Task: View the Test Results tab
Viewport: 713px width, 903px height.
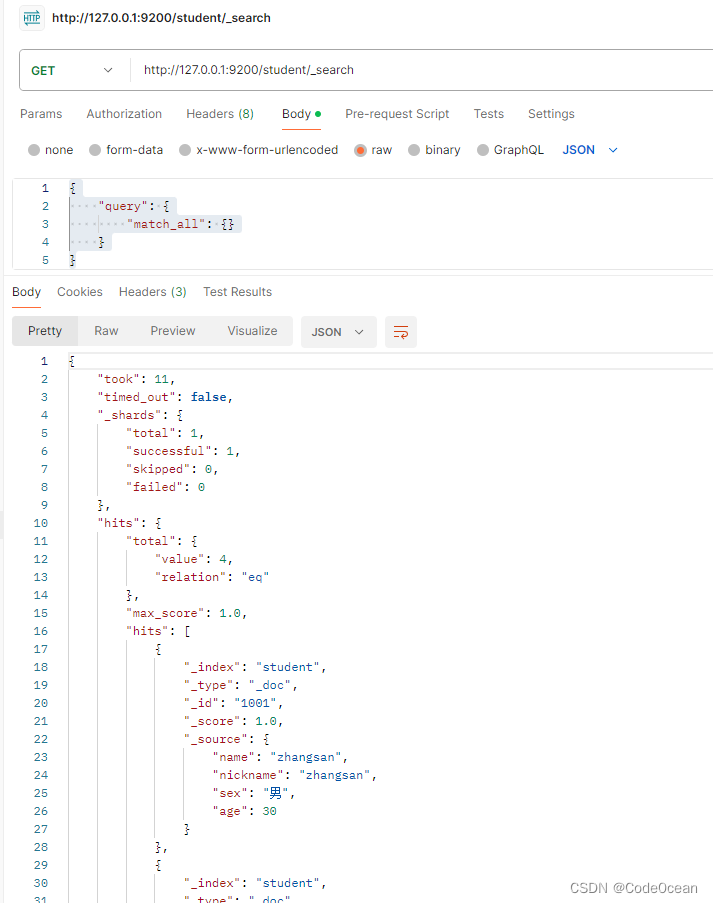Action: click(237, 292)
